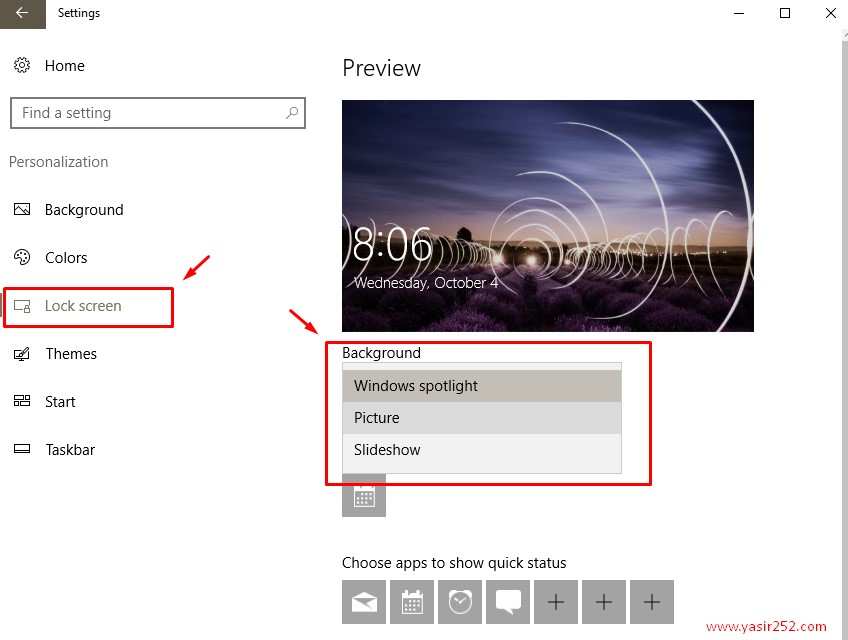Screen dimensions: 848x640
Task: Open Start settings in the sidebar
Action: (60, 401)
